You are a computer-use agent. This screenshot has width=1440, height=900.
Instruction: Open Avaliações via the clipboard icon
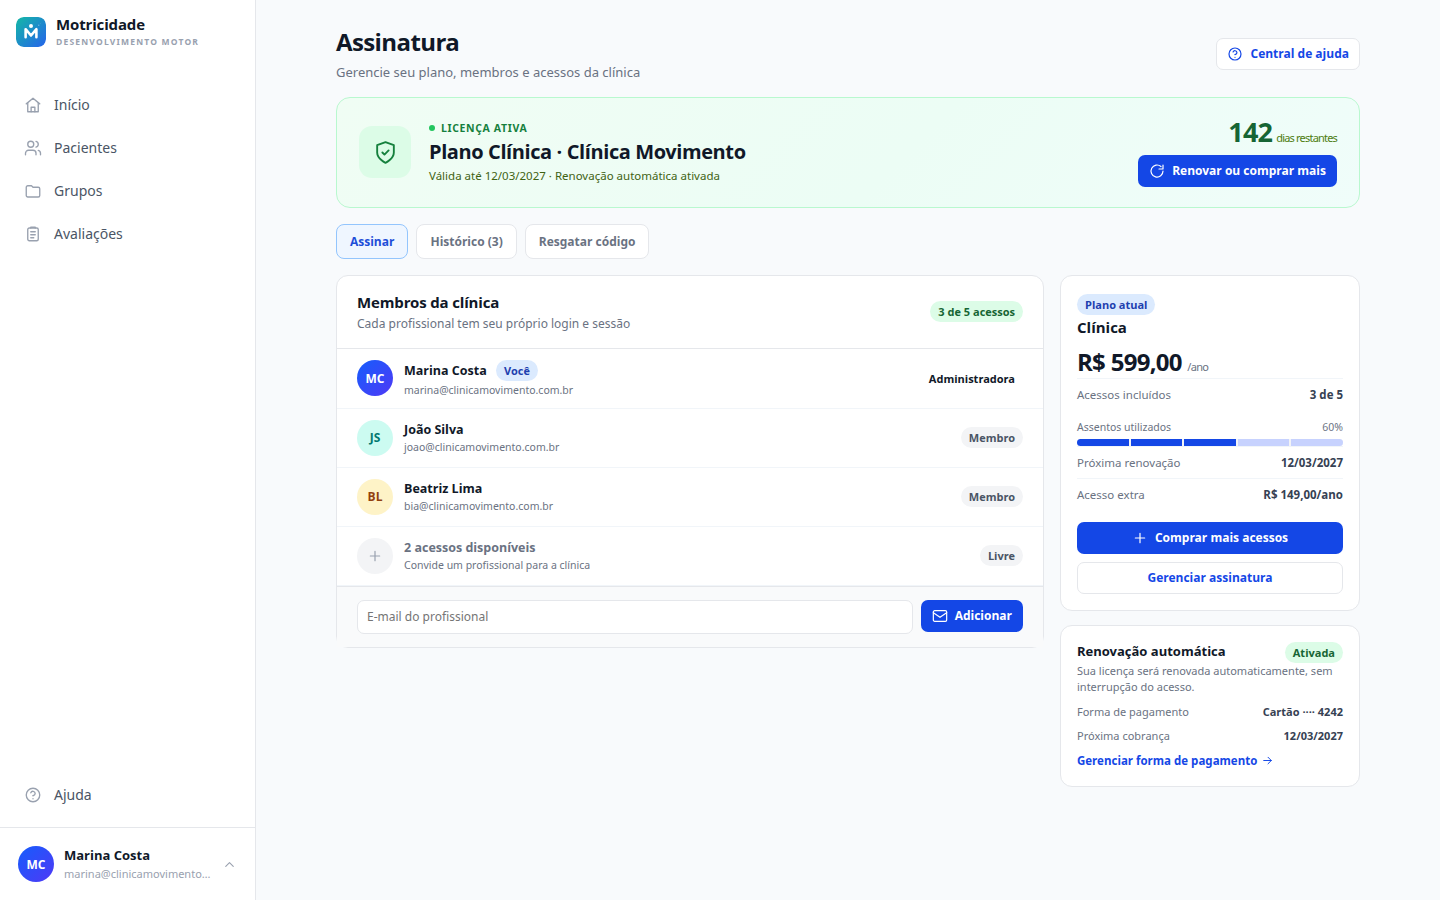click(33, 234)
